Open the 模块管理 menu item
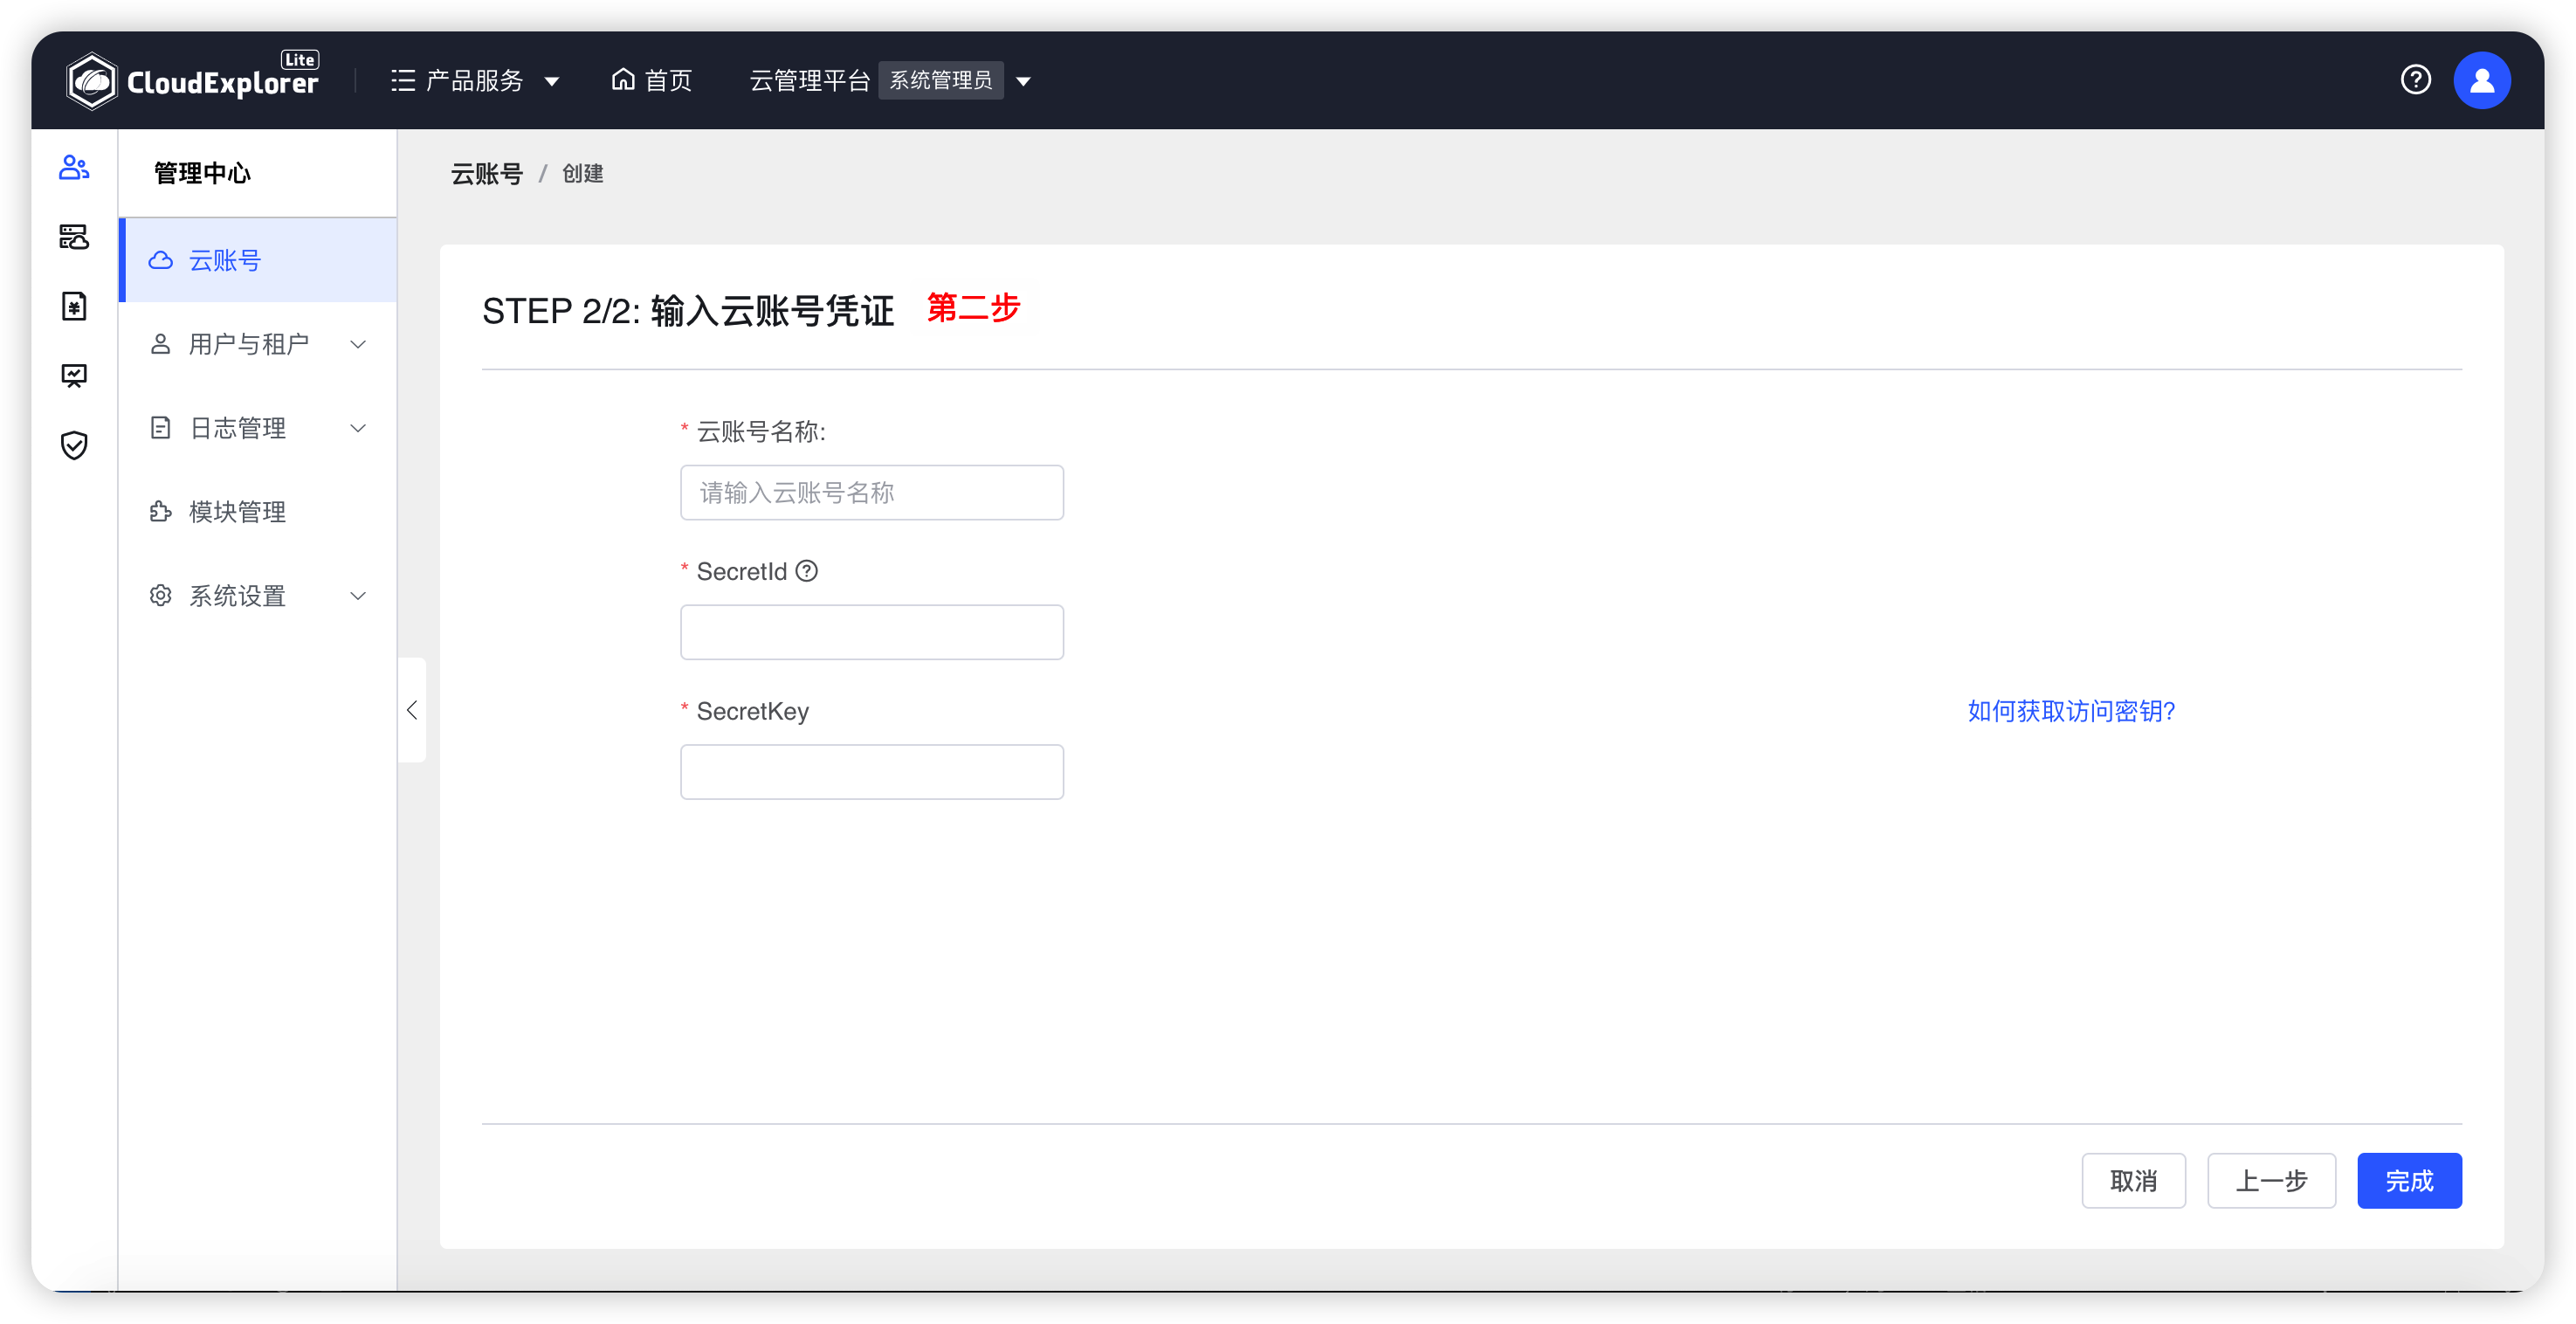The width and height of the screenshot is (2576, 1324). coord(258,512)
